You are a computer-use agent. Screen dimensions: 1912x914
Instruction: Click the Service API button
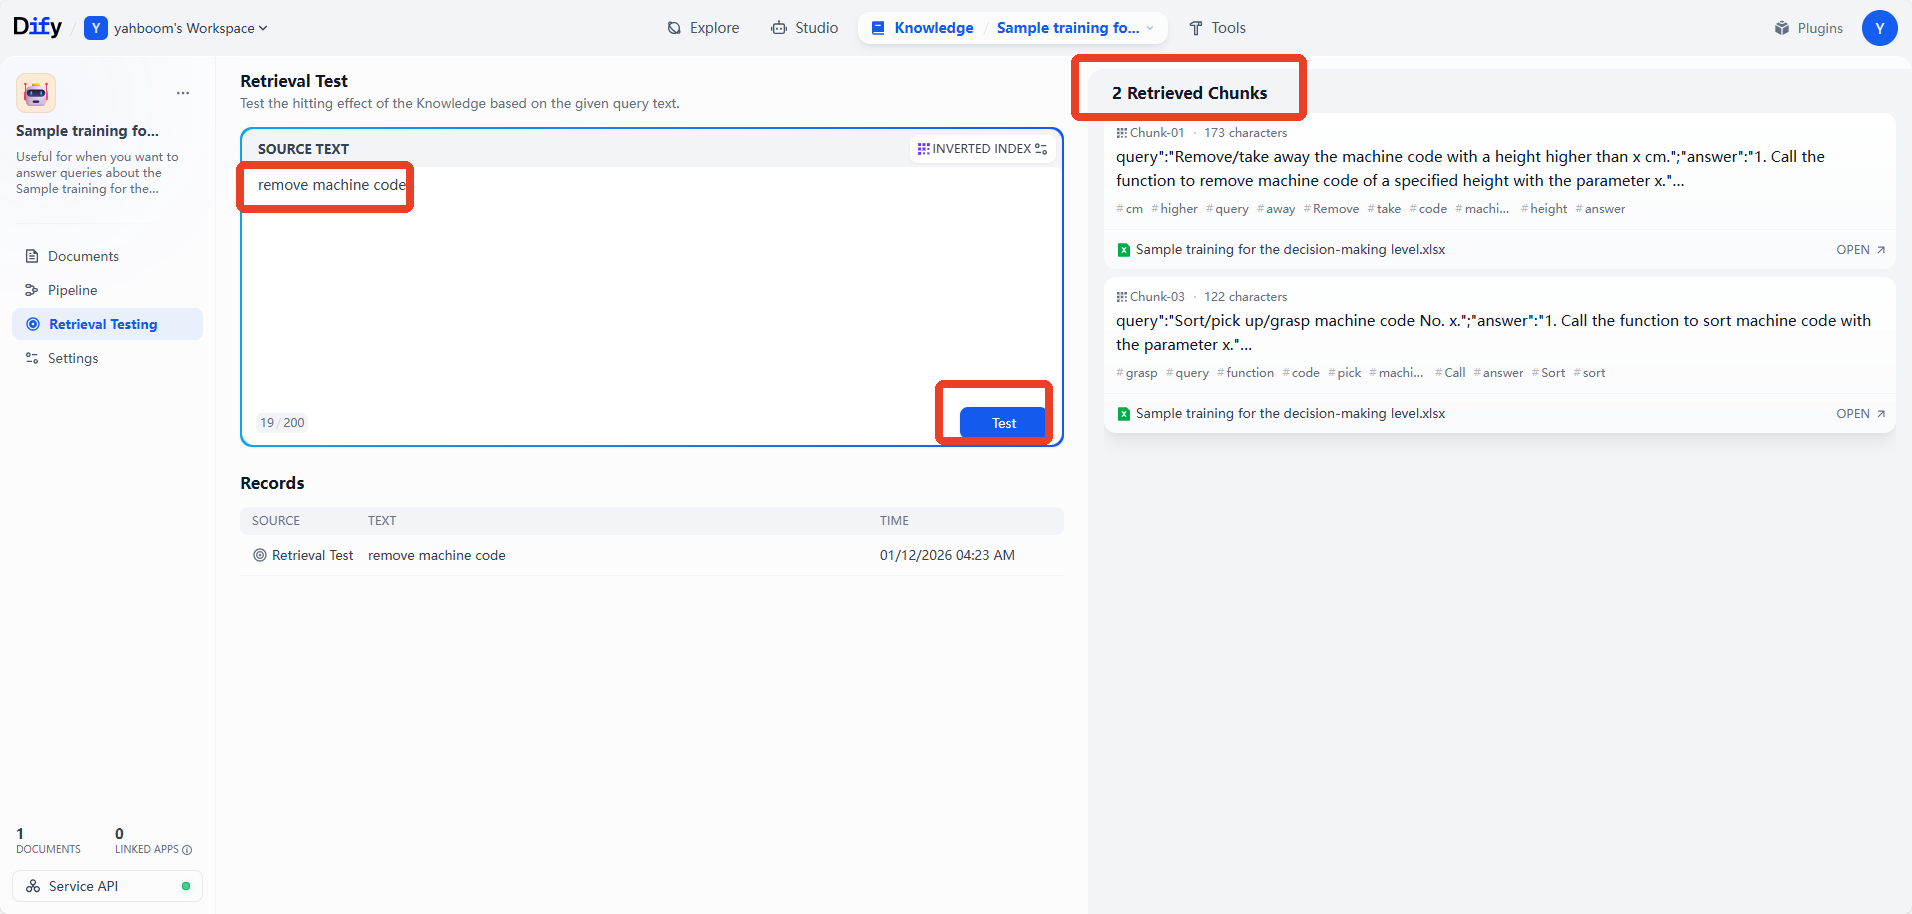(107, 886)
